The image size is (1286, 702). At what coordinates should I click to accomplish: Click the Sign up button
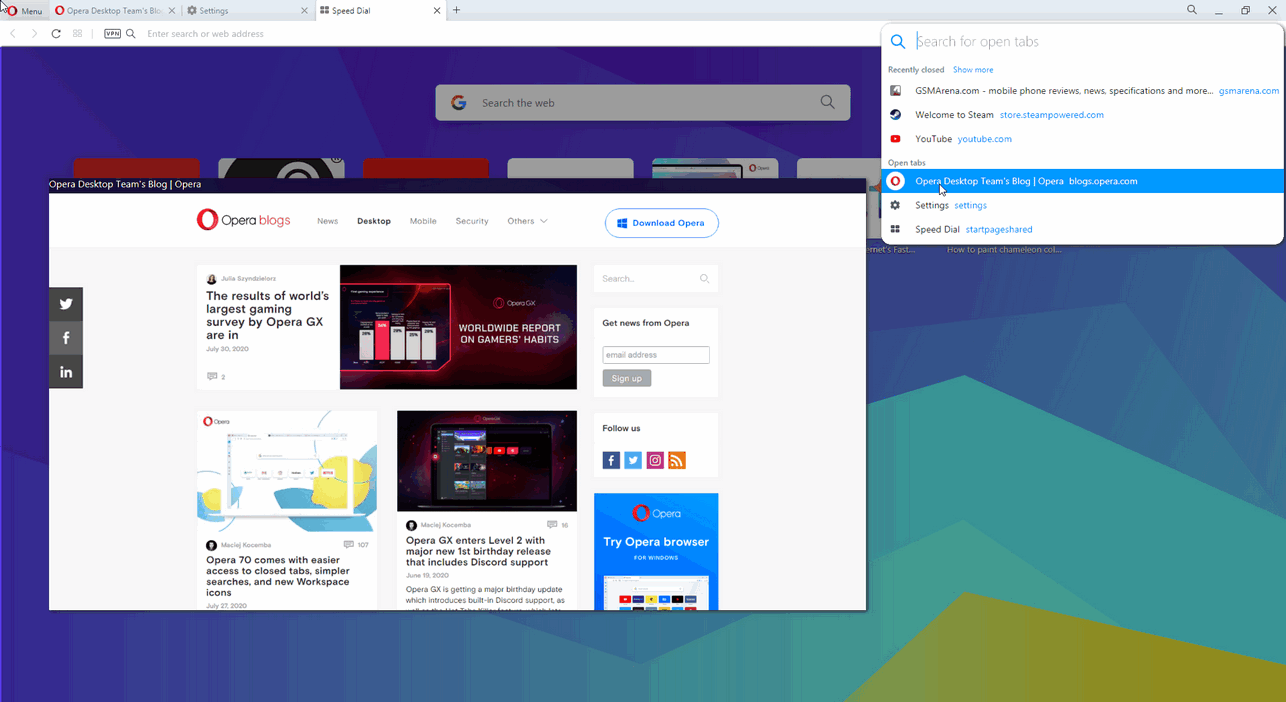click(627, 378)
